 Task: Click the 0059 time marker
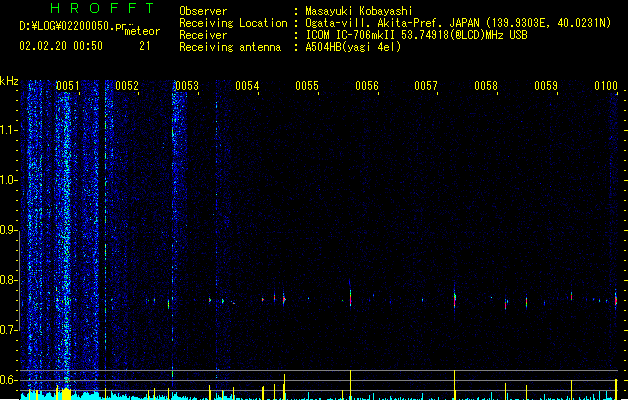click(546, 86)
